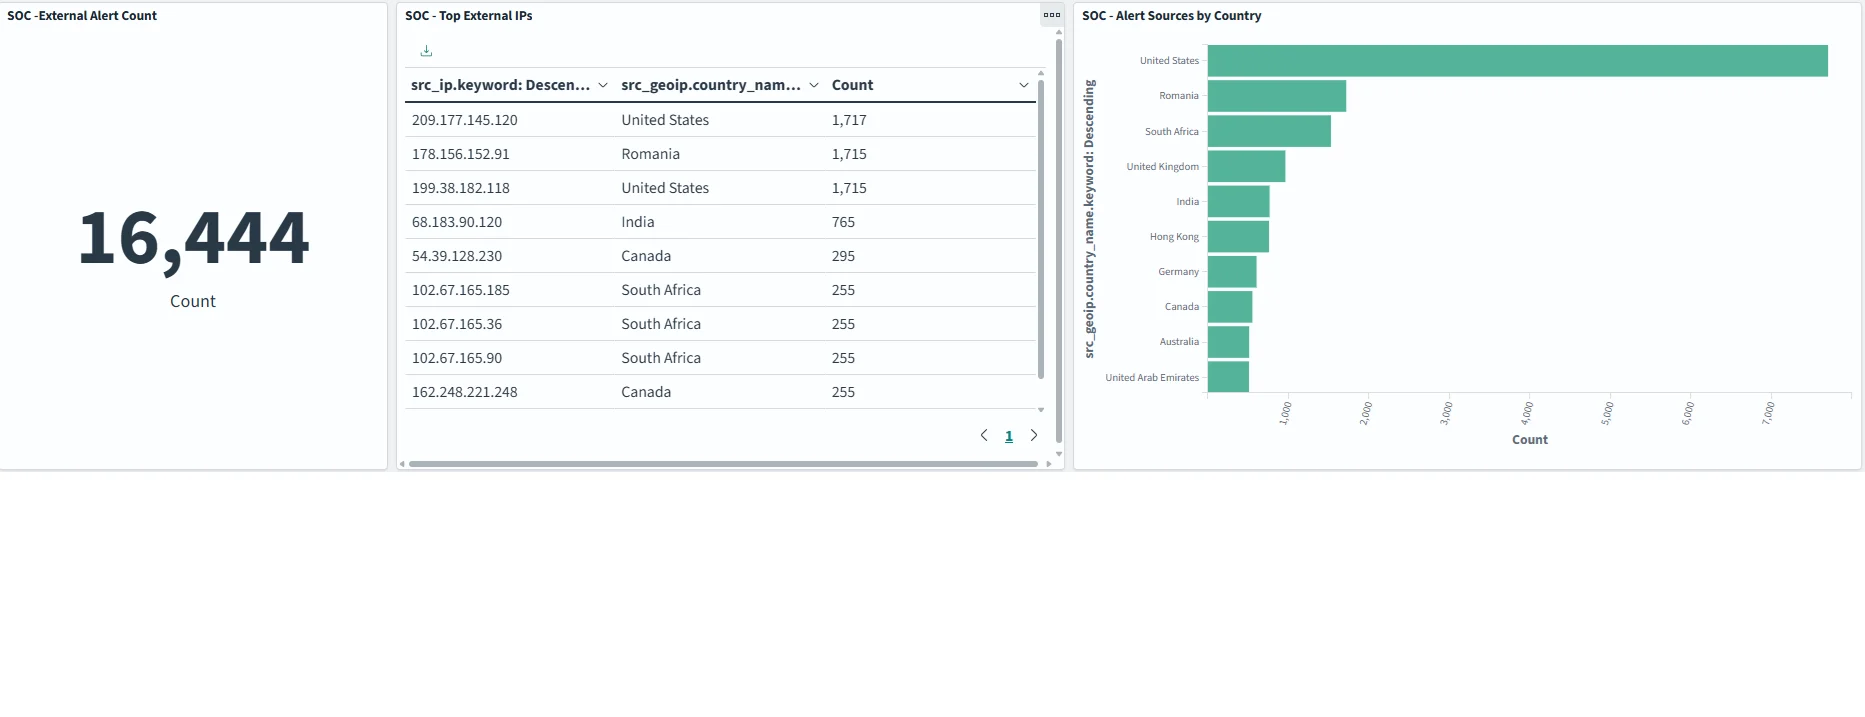Click the IP cell 209.177.145.120
The width and height of the screenshot is (1865, 717).
[x=465, y=120]
